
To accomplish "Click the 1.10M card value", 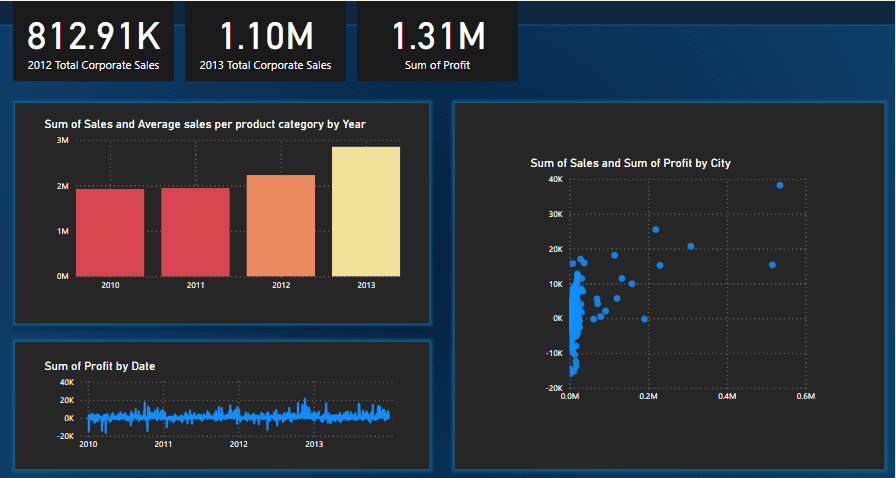I will point(266,36).
